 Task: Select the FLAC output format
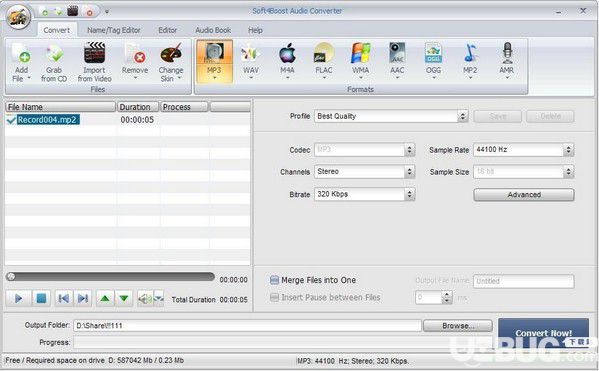coord(324,61)
